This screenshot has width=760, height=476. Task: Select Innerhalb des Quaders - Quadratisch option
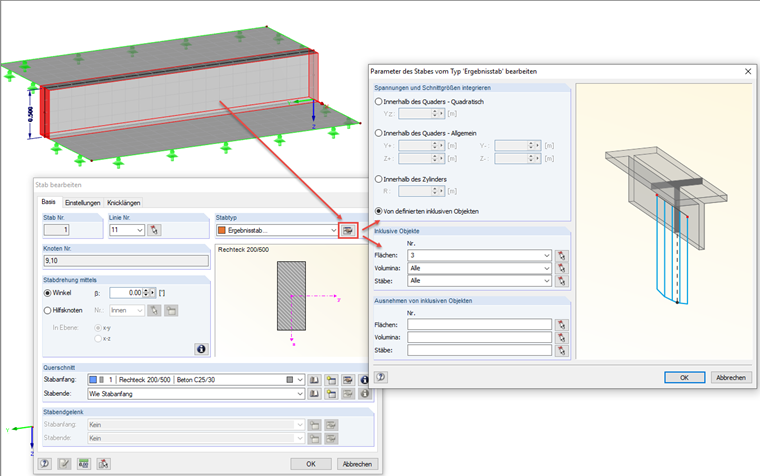[379, 102]
